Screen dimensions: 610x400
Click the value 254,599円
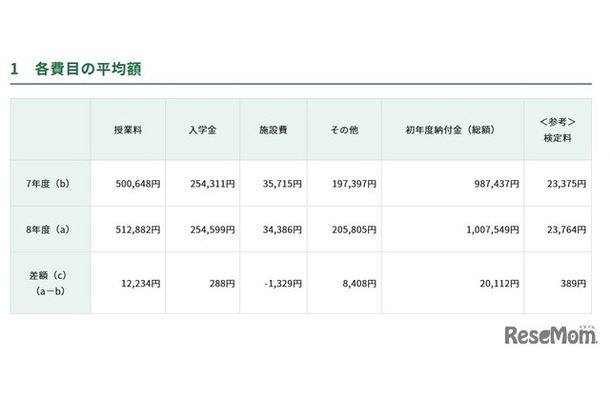[212, 230]
